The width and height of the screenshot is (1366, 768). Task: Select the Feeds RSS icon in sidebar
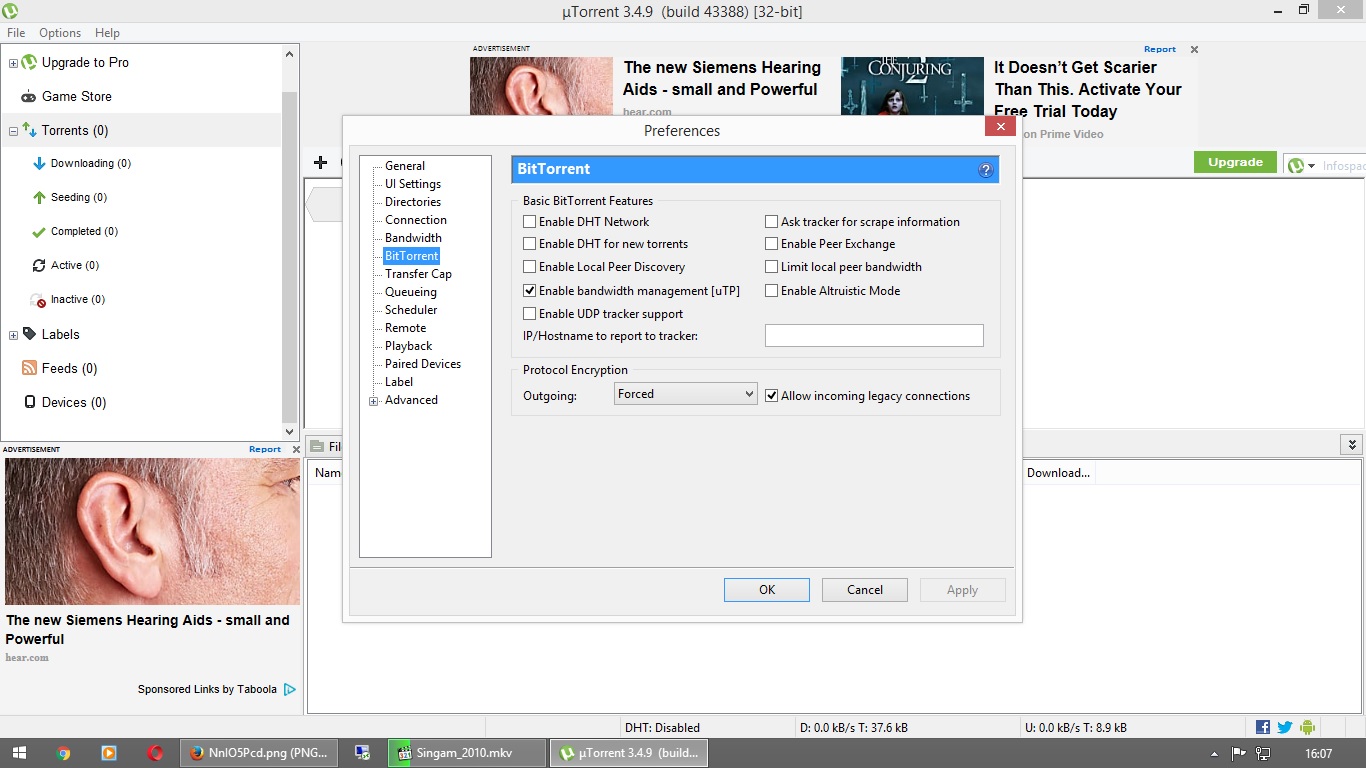pos(29,368)
